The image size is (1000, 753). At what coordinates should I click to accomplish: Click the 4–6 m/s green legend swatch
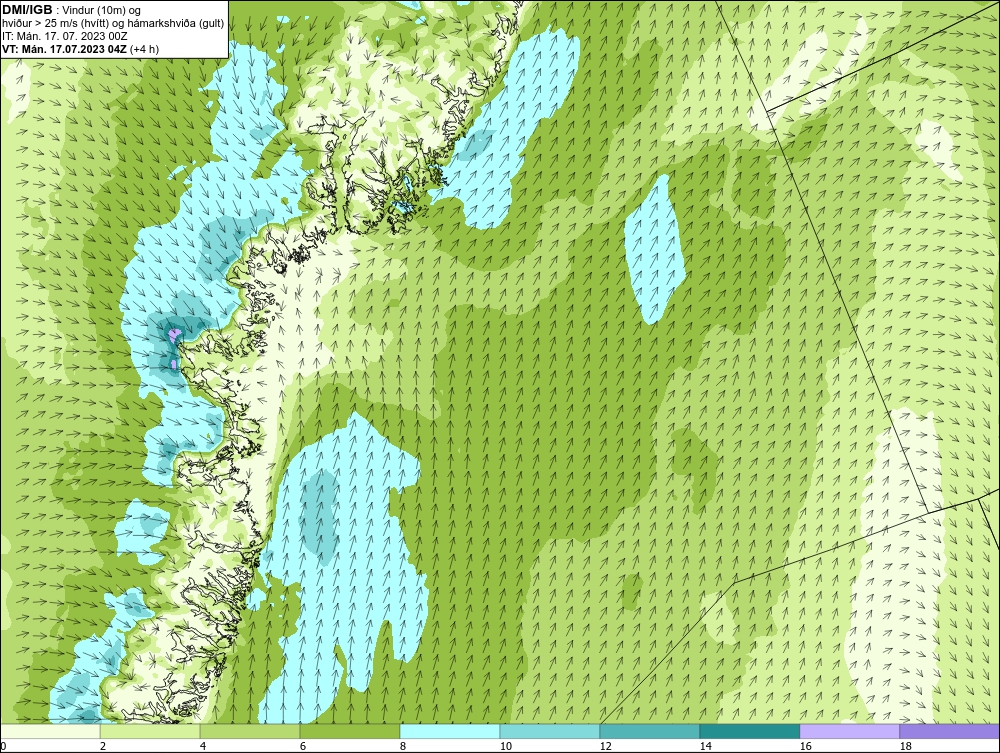coord(250,732)
